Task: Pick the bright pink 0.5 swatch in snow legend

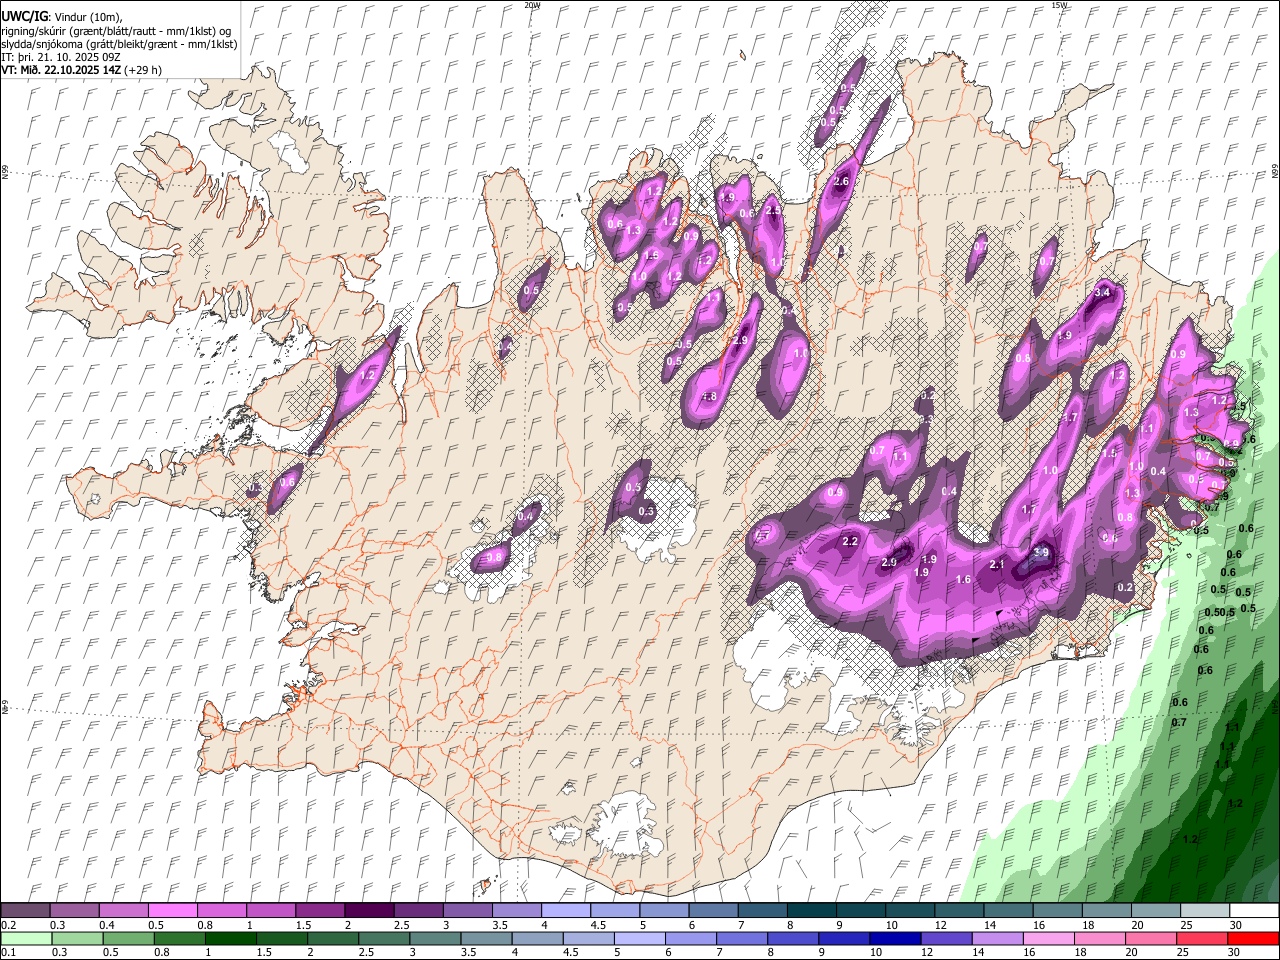Action: (x=172, y=911)
